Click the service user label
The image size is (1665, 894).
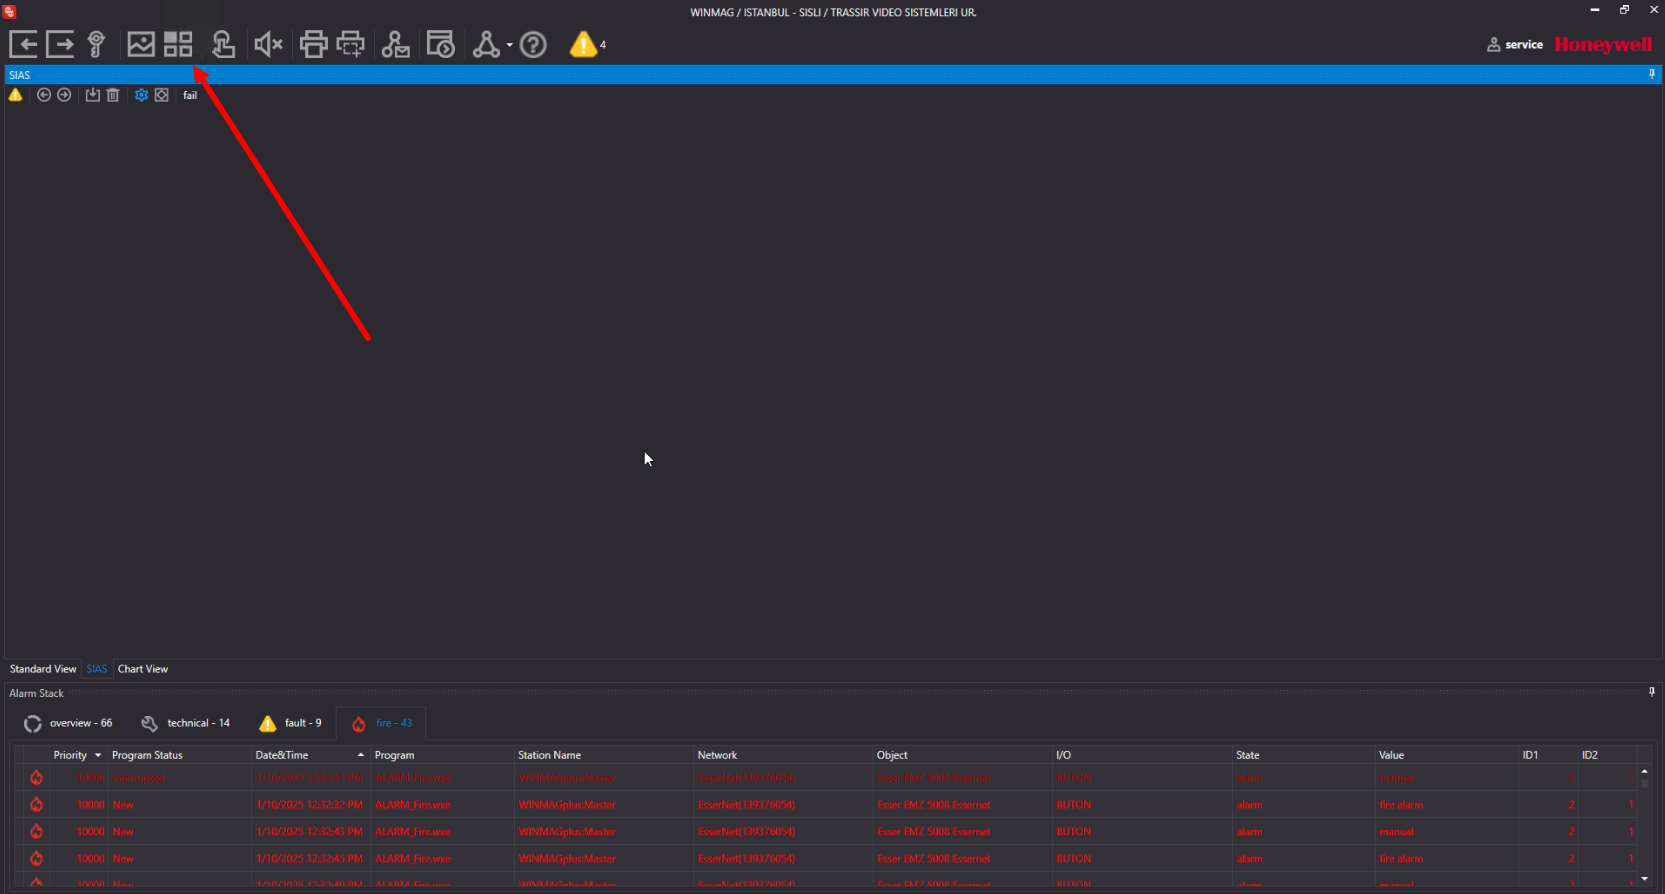point(1515,44)
